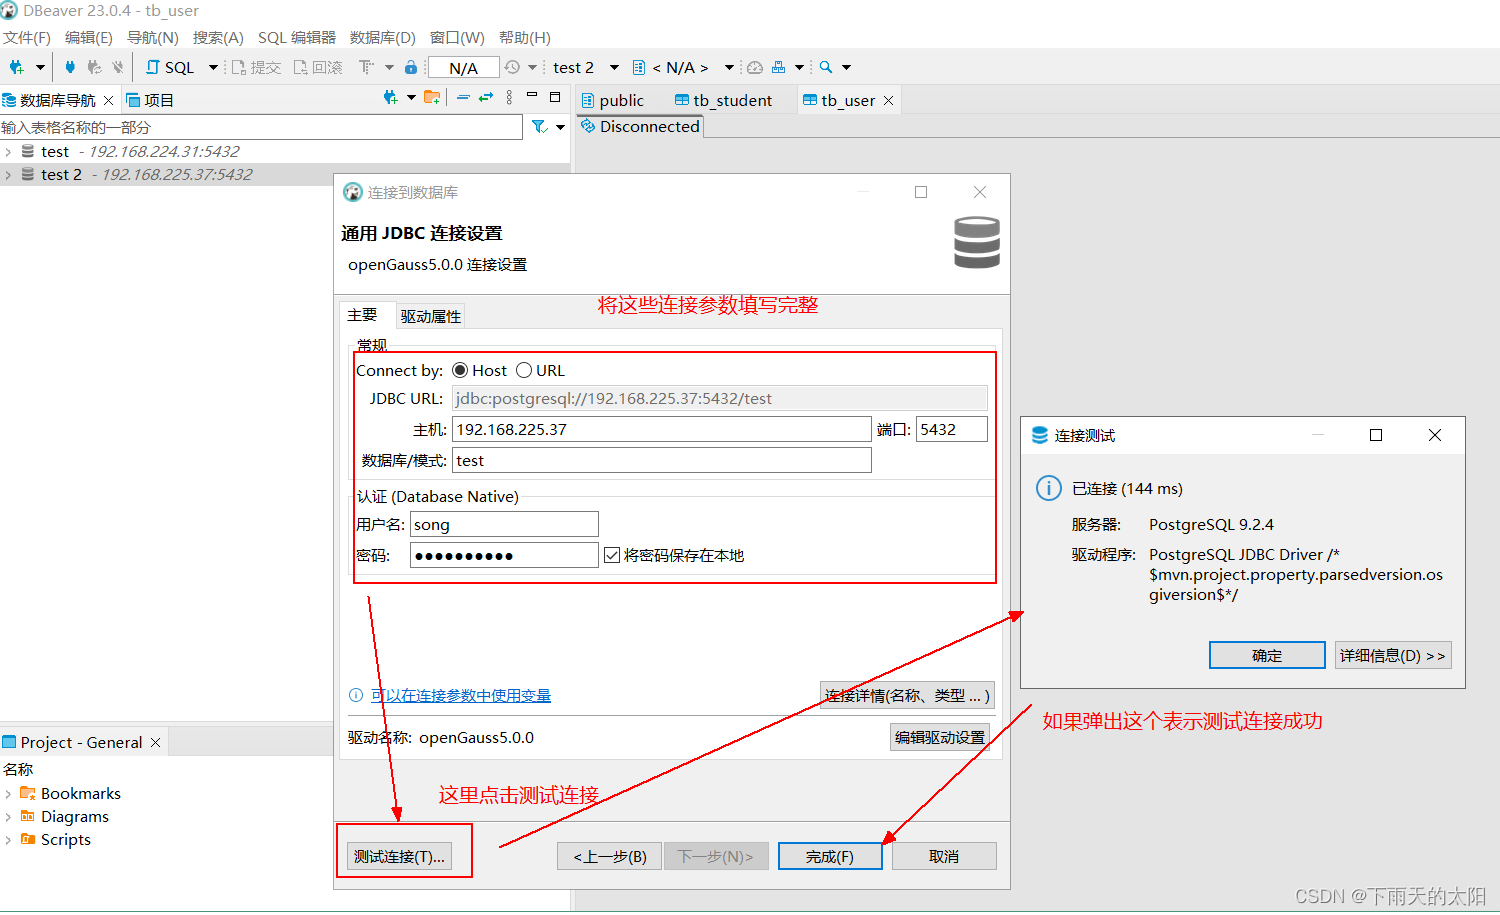
Task: Click the 数据库/模式 input field
Action: [x=662, y=460]
